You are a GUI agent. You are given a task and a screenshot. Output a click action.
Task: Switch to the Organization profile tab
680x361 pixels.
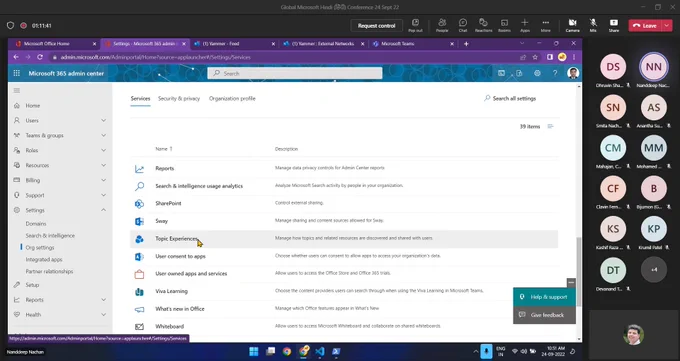pos(232,98)
